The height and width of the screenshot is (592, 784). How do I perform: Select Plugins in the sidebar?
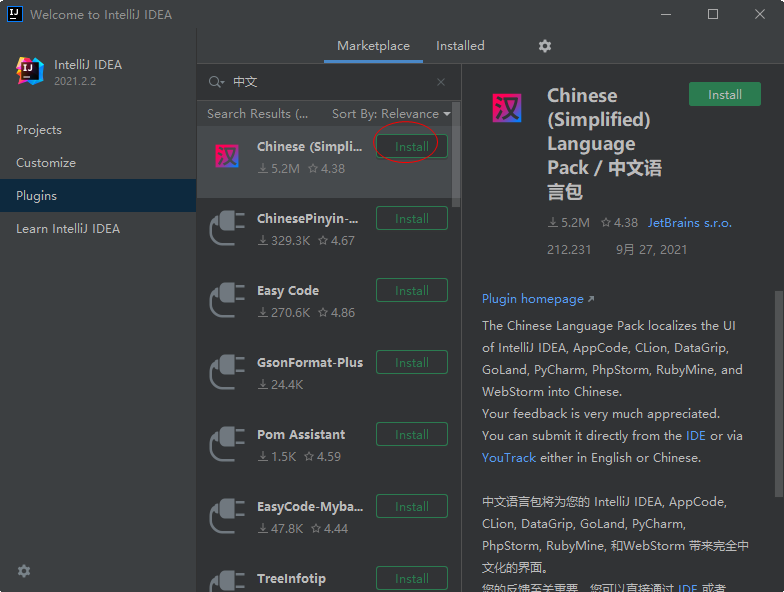click(98, 196)
